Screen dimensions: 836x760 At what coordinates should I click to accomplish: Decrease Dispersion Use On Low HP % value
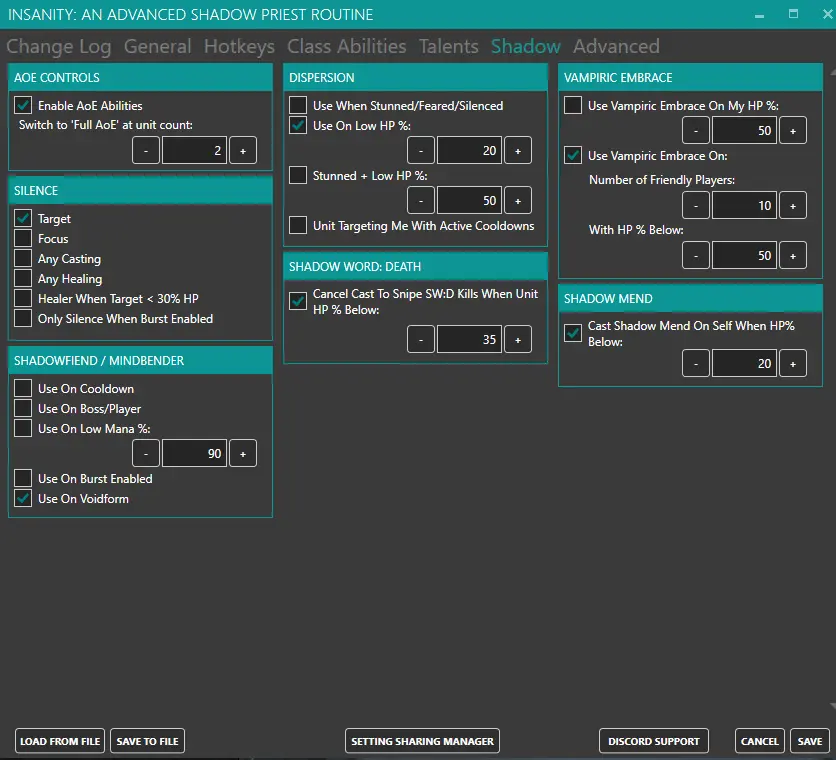pos(421,150)
